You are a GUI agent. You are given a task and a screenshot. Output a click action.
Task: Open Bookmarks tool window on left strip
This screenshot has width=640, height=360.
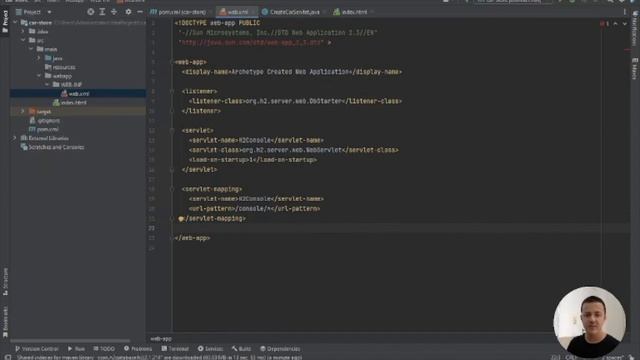tap(5, 322)
